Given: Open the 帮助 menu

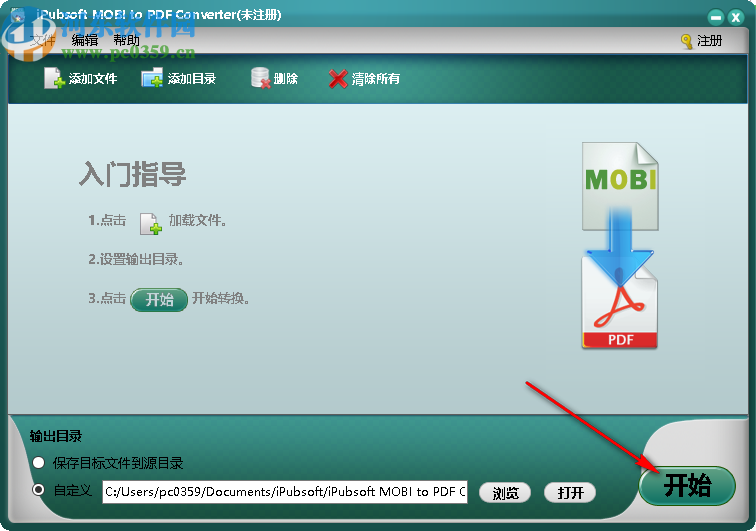Looking at the screenshot, I should [x=126, y=41].
